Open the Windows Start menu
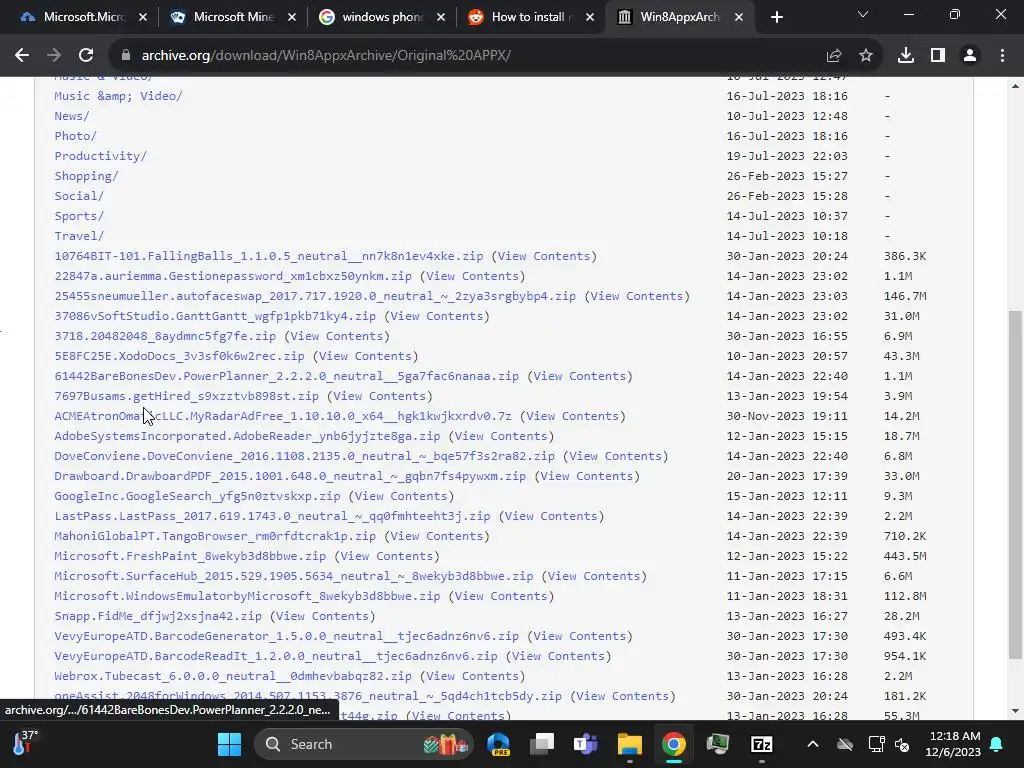Image resolution: width=1024 pixels, height=768 pixels. click(229, 744)
